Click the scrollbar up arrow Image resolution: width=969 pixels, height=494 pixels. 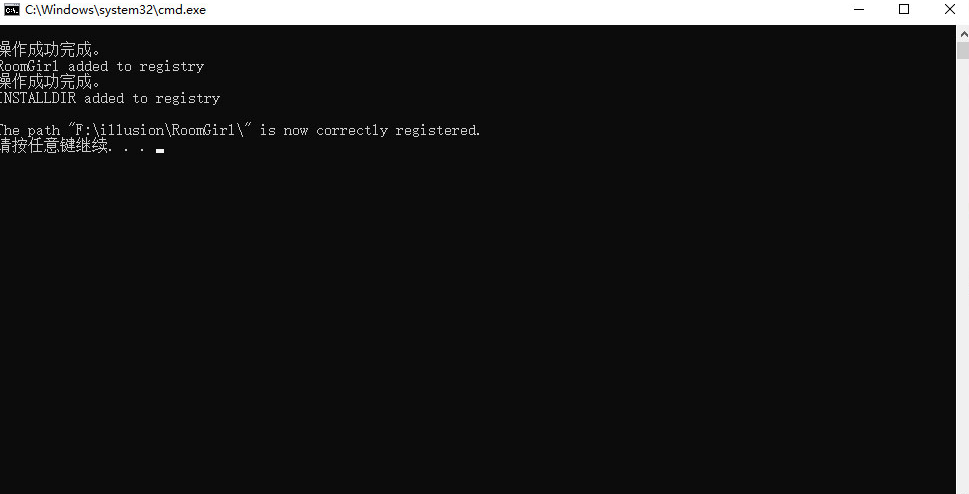(963, 34)
